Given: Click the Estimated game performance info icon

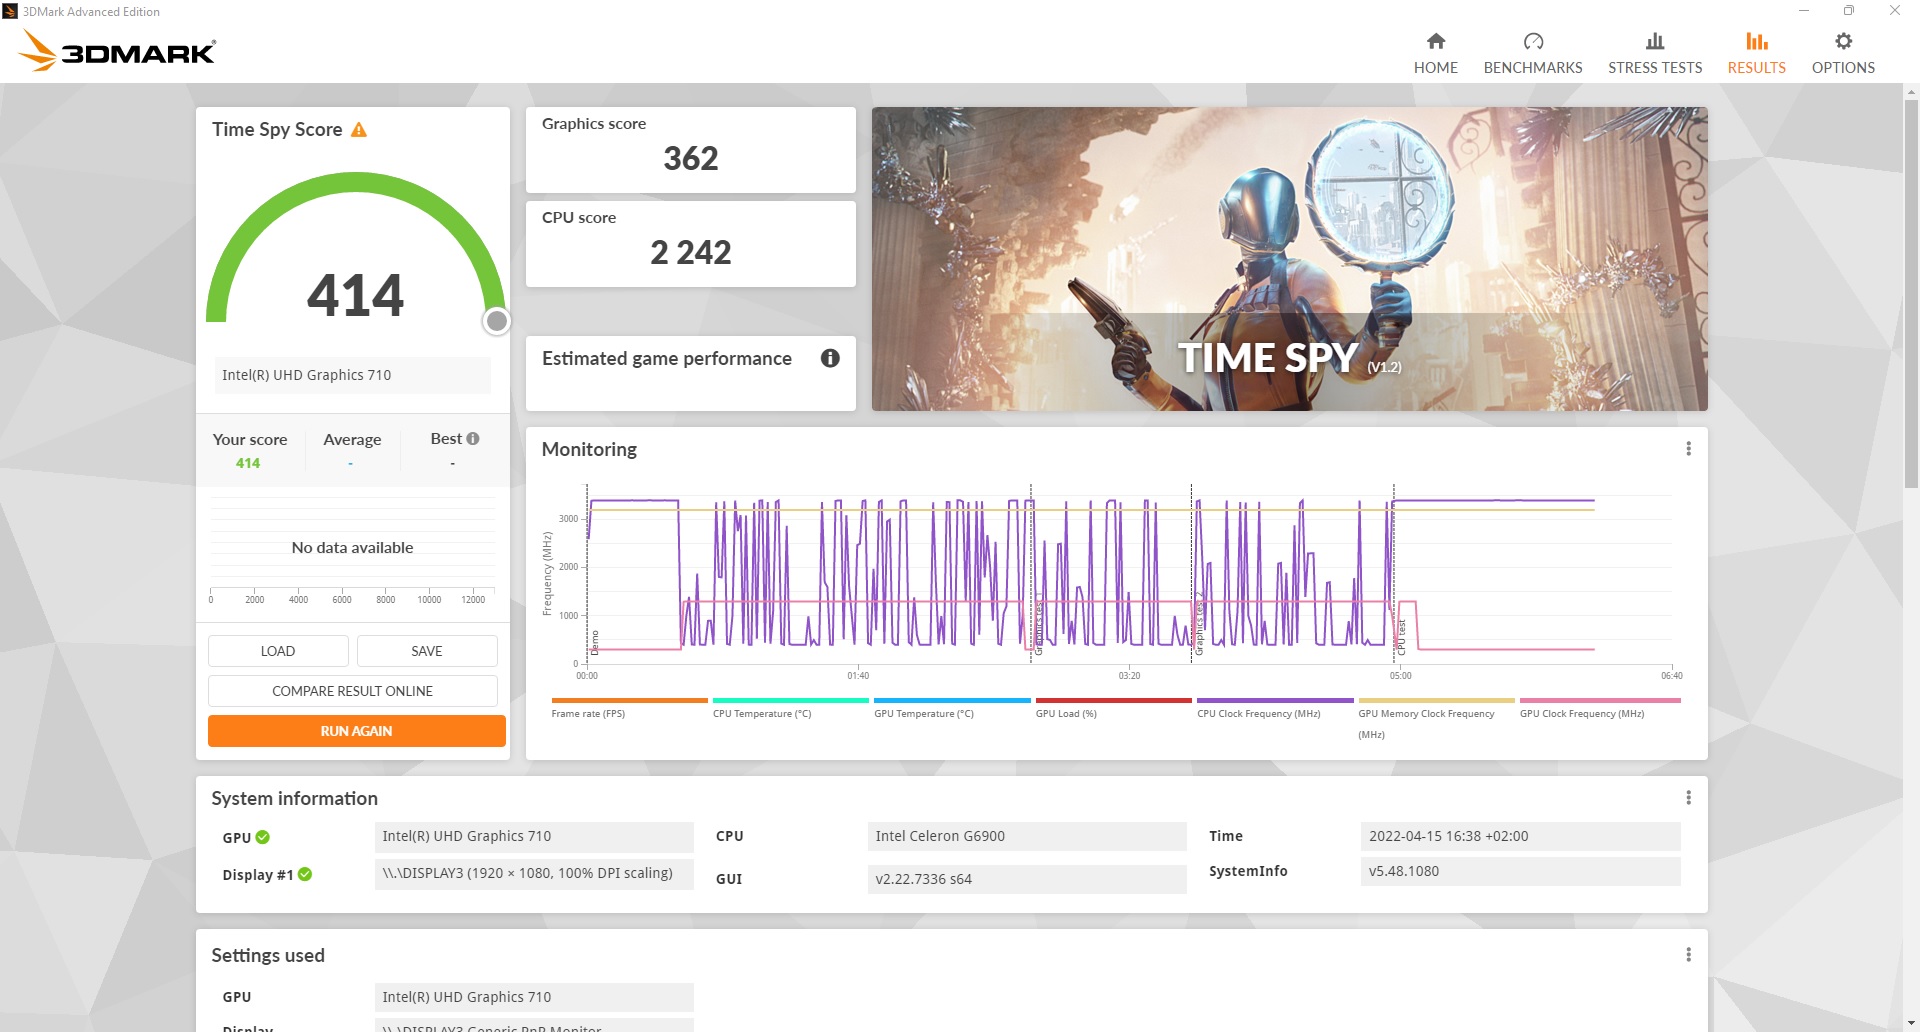Looking at the screenshot, I should (x=830, y=358).
